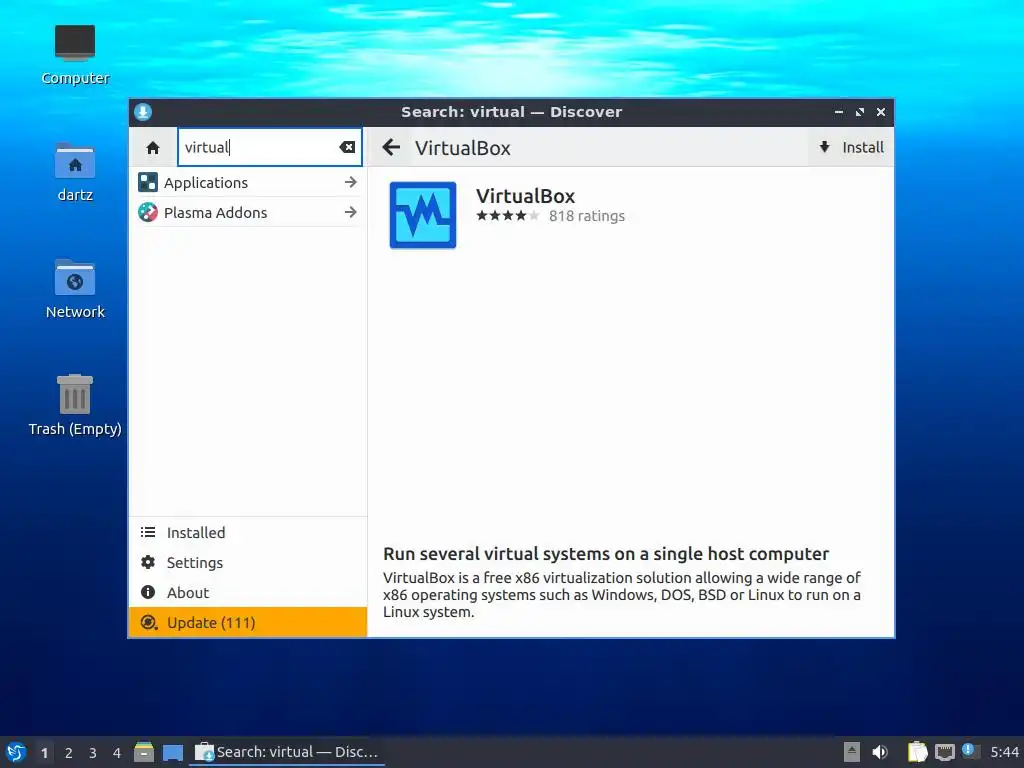Viewport: 1024px width, 768px height.
Task: Click the Discover icon in the title bar
Action: tap(143, 112)
